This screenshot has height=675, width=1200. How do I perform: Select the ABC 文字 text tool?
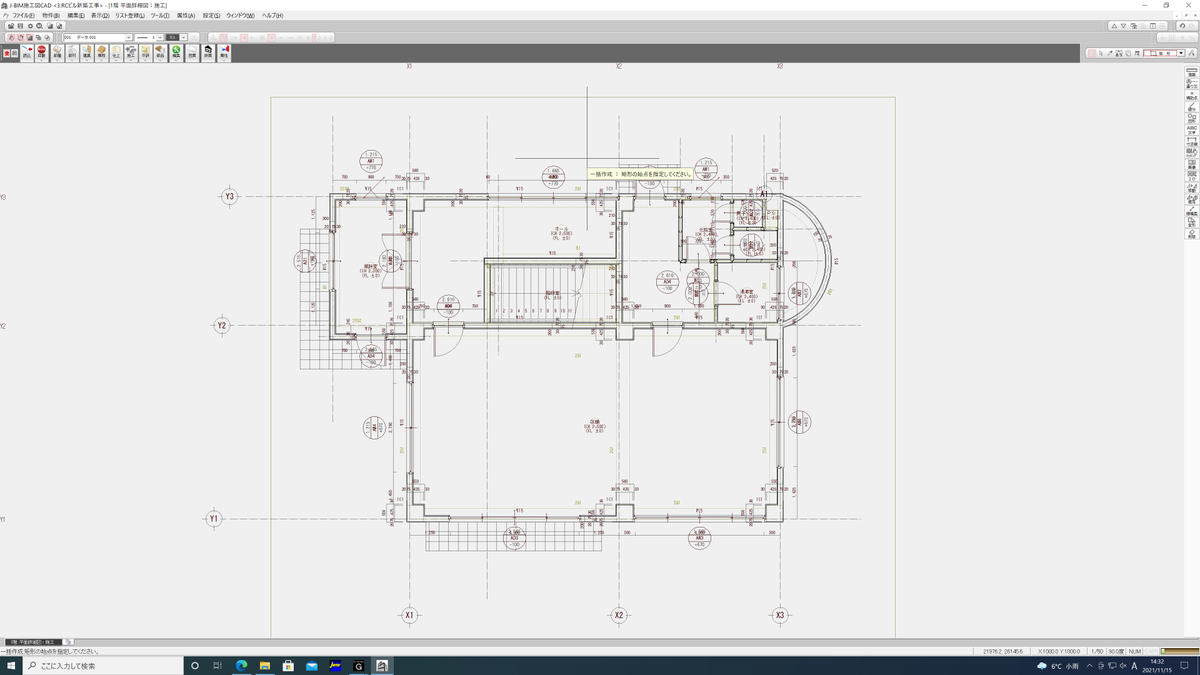tap(1192, 129)
